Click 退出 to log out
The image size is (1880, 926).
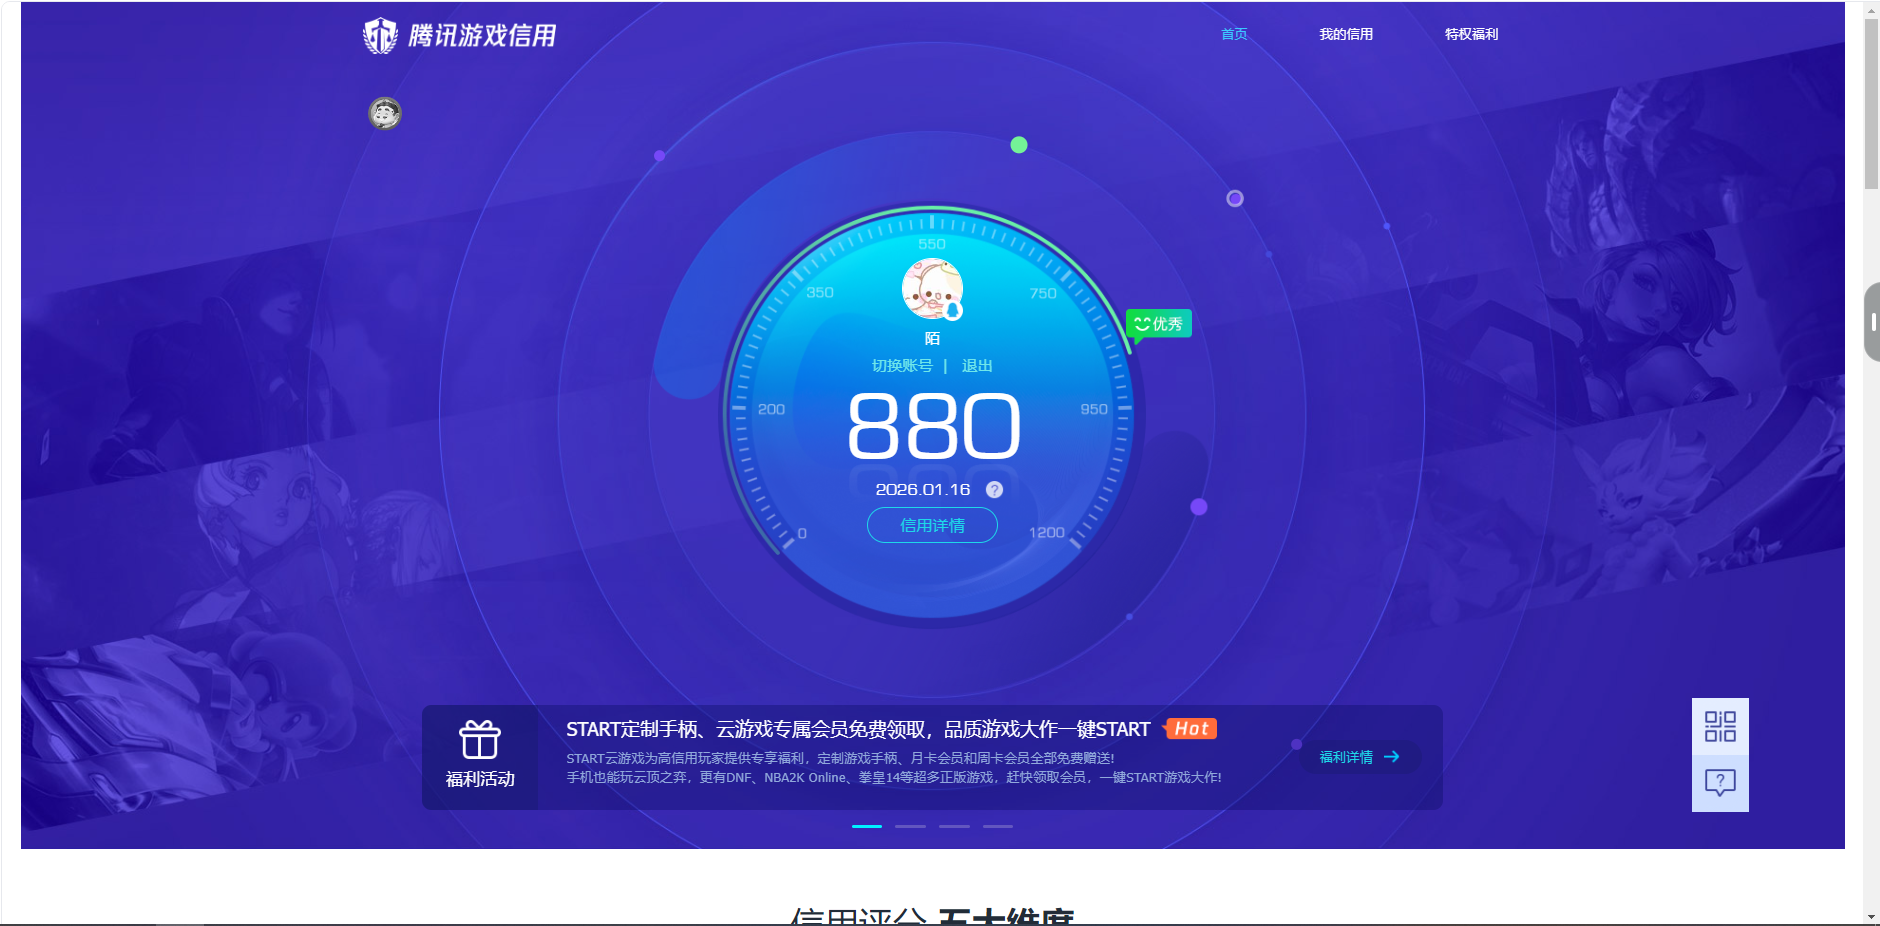(977, 366)
